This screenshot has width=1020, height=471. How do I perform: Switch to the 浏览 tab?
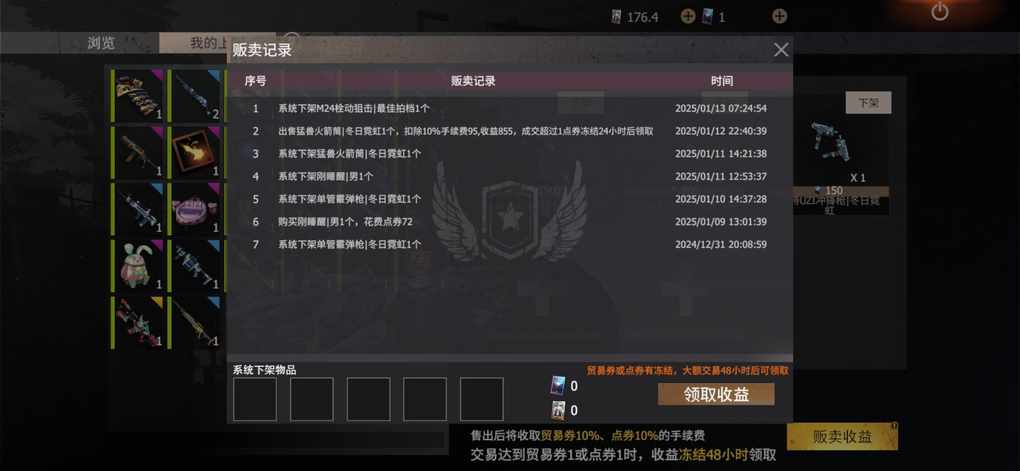coord(101,43)
